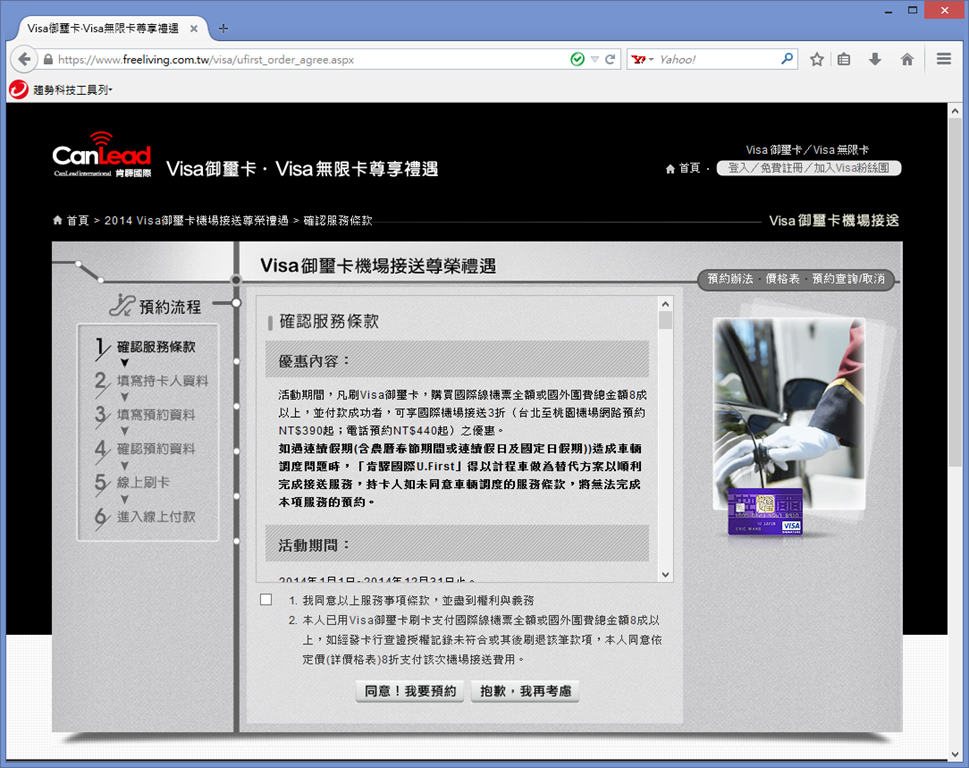Screen dimensions: 969x768
Task: Click the 活動期間 section heading
Action: pyautogui.click(x=457, y=544)
